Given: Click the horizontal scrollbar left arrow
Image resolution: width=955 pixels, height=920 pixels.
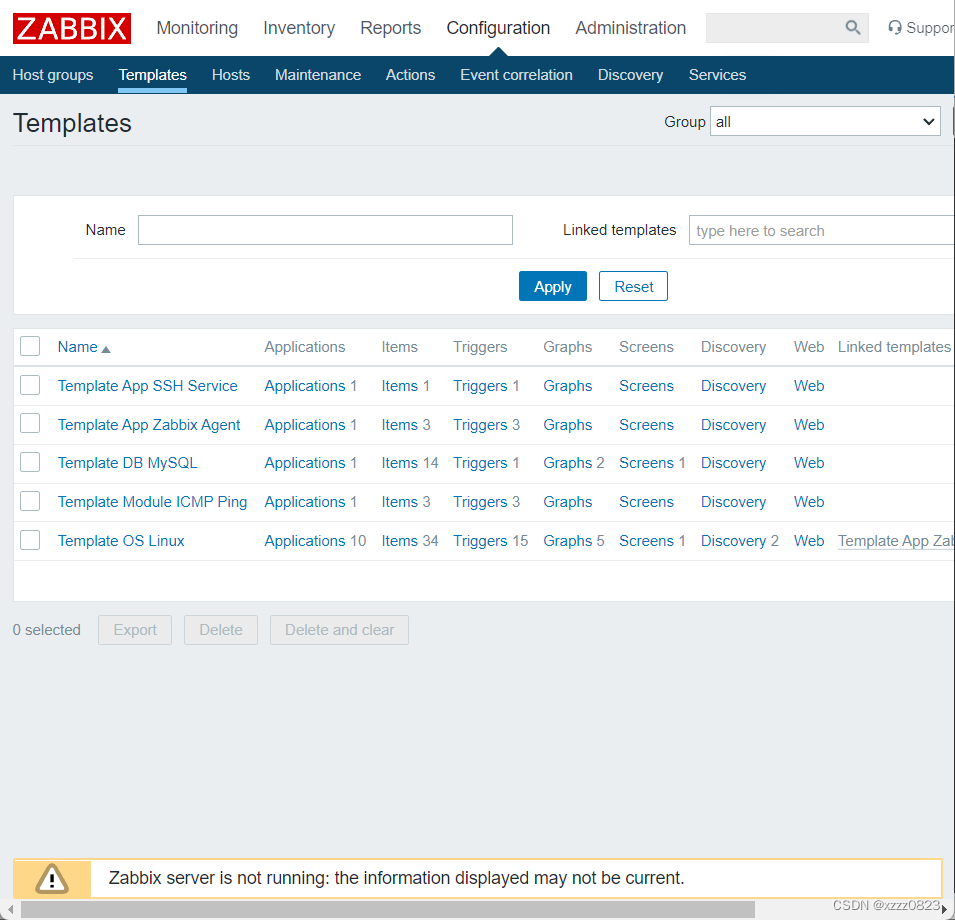Looking at the screenshot, I should 10,910.
